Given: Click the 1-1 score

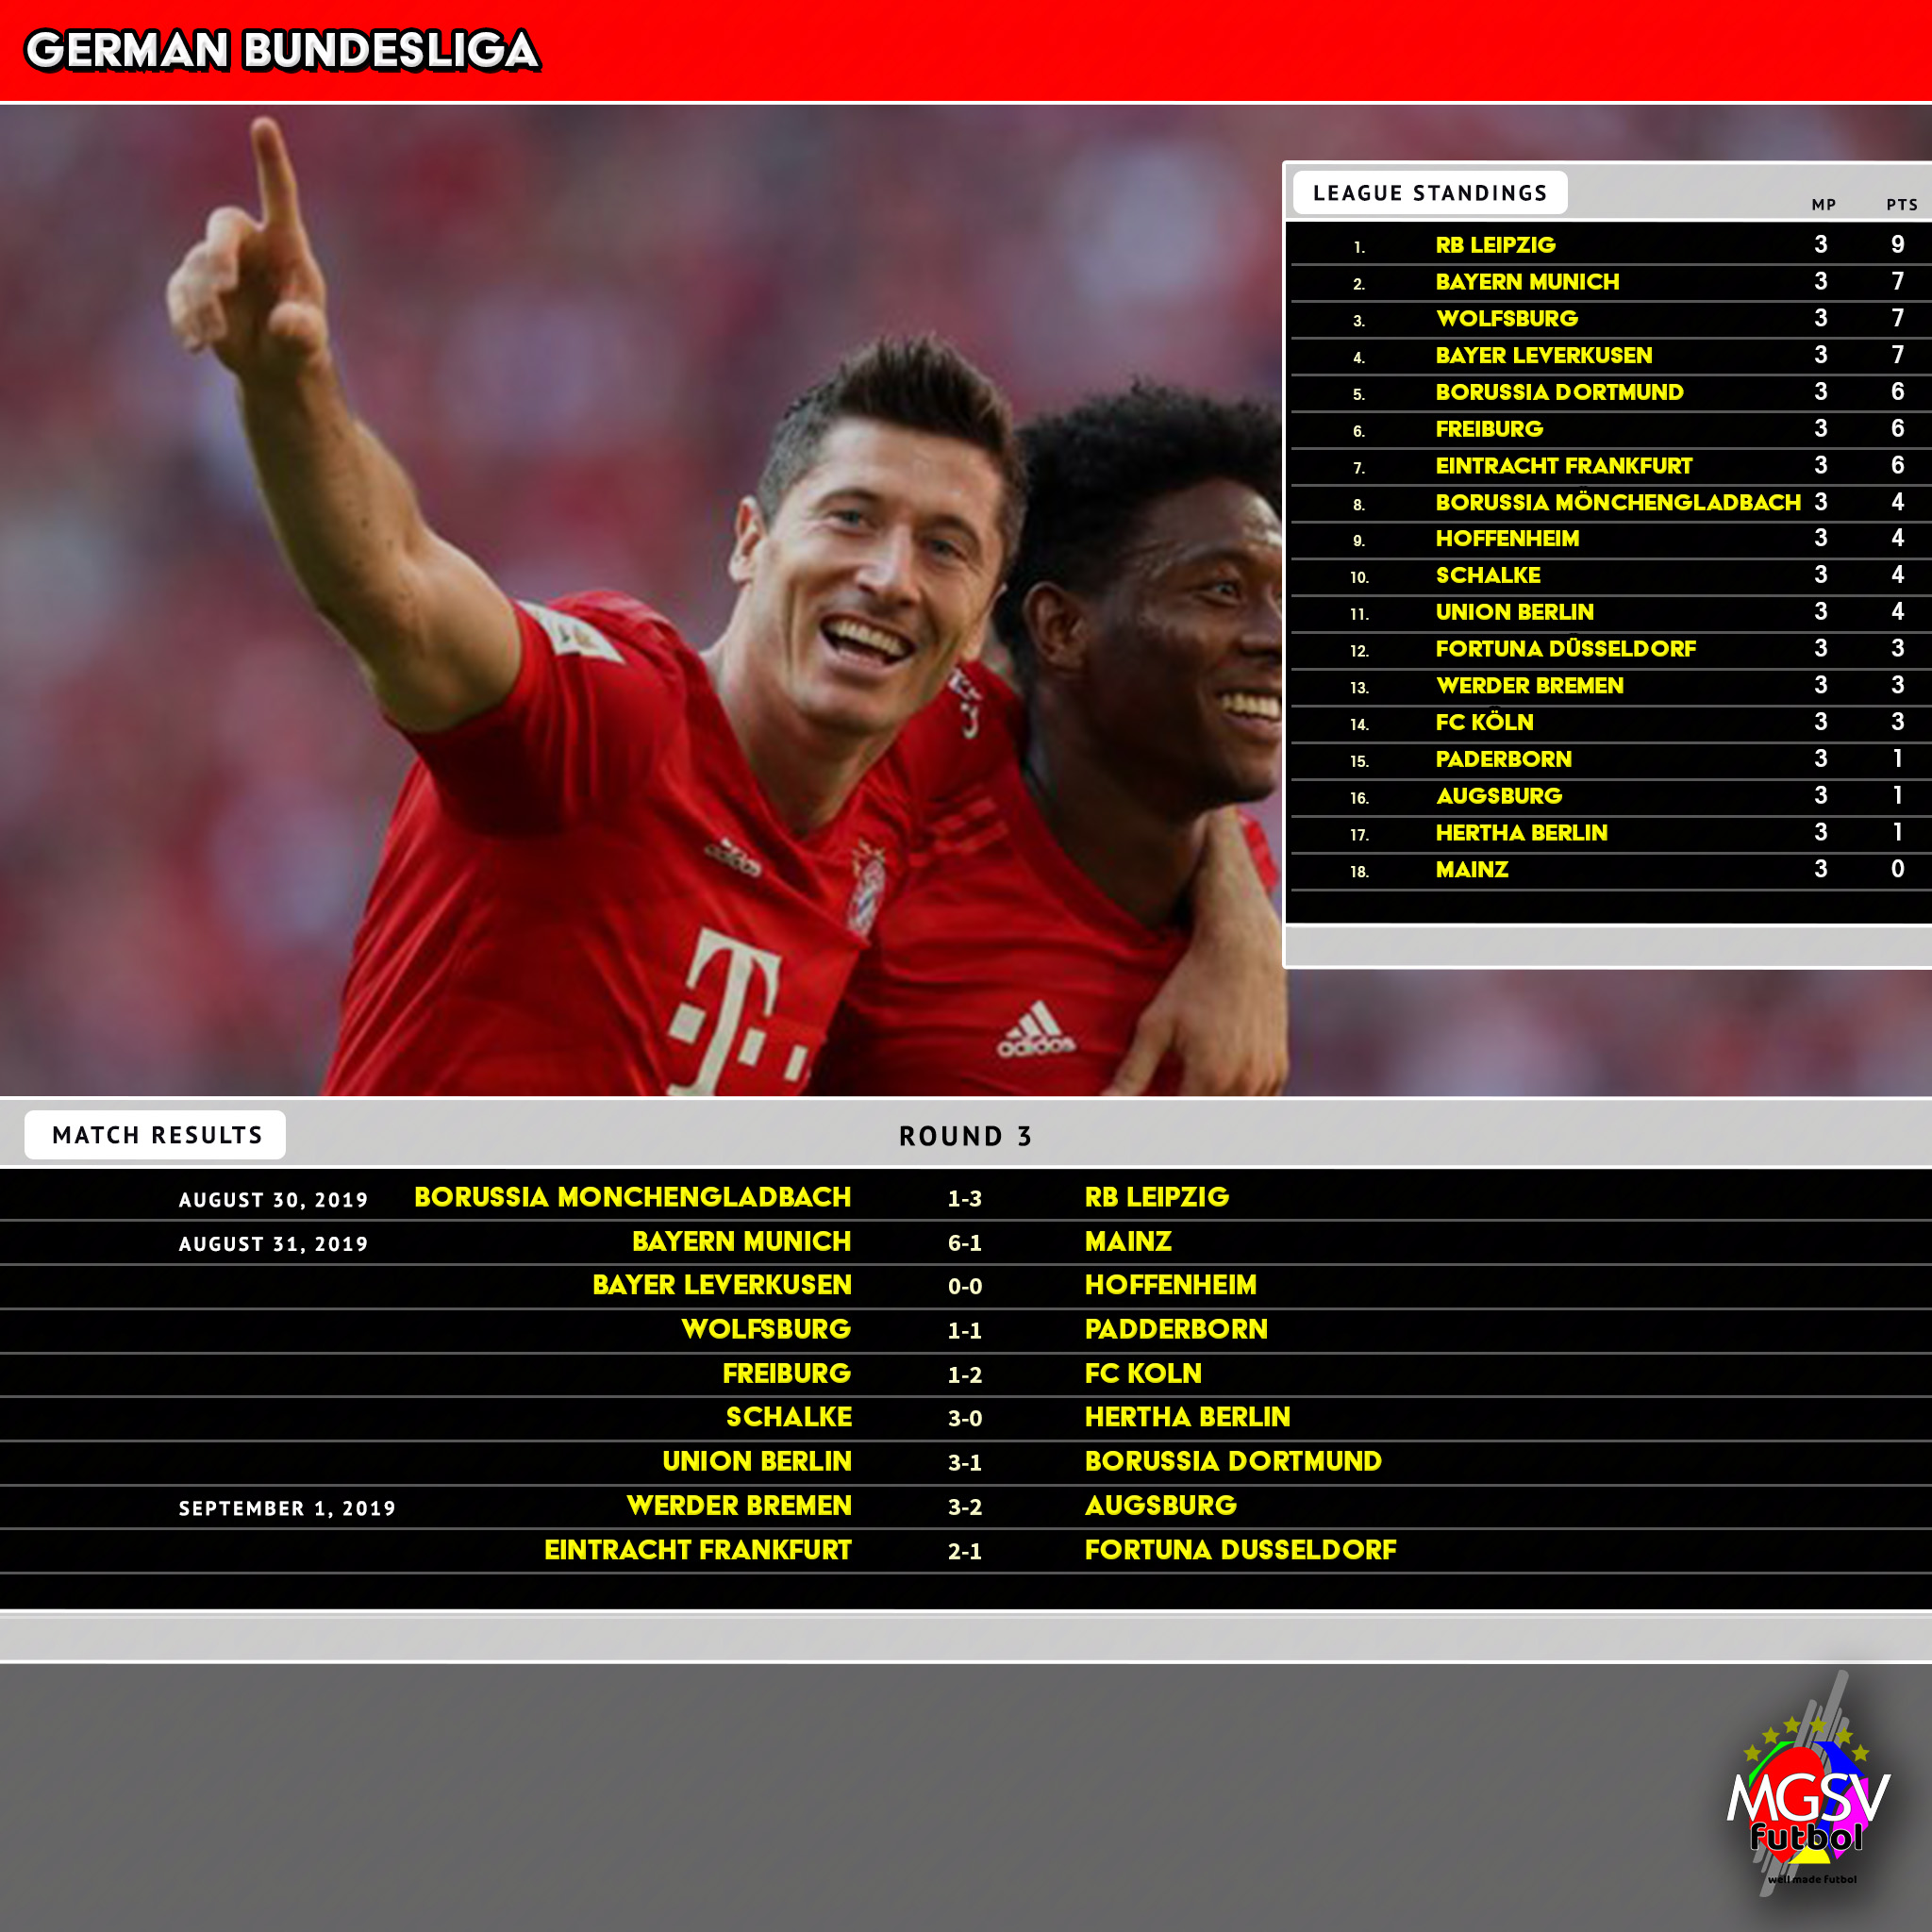Looking at the screenshot, I should click(965, 1331).
